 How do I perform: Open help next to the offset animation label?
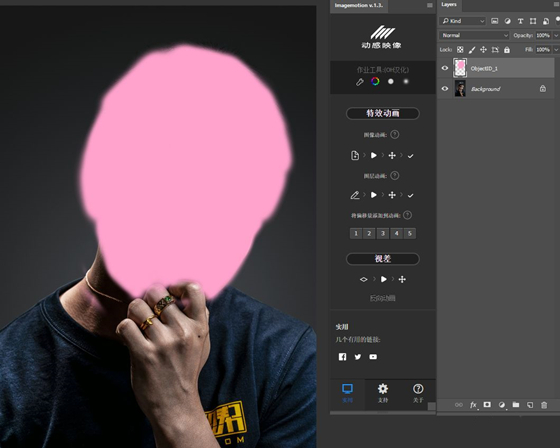pos(407,215)
